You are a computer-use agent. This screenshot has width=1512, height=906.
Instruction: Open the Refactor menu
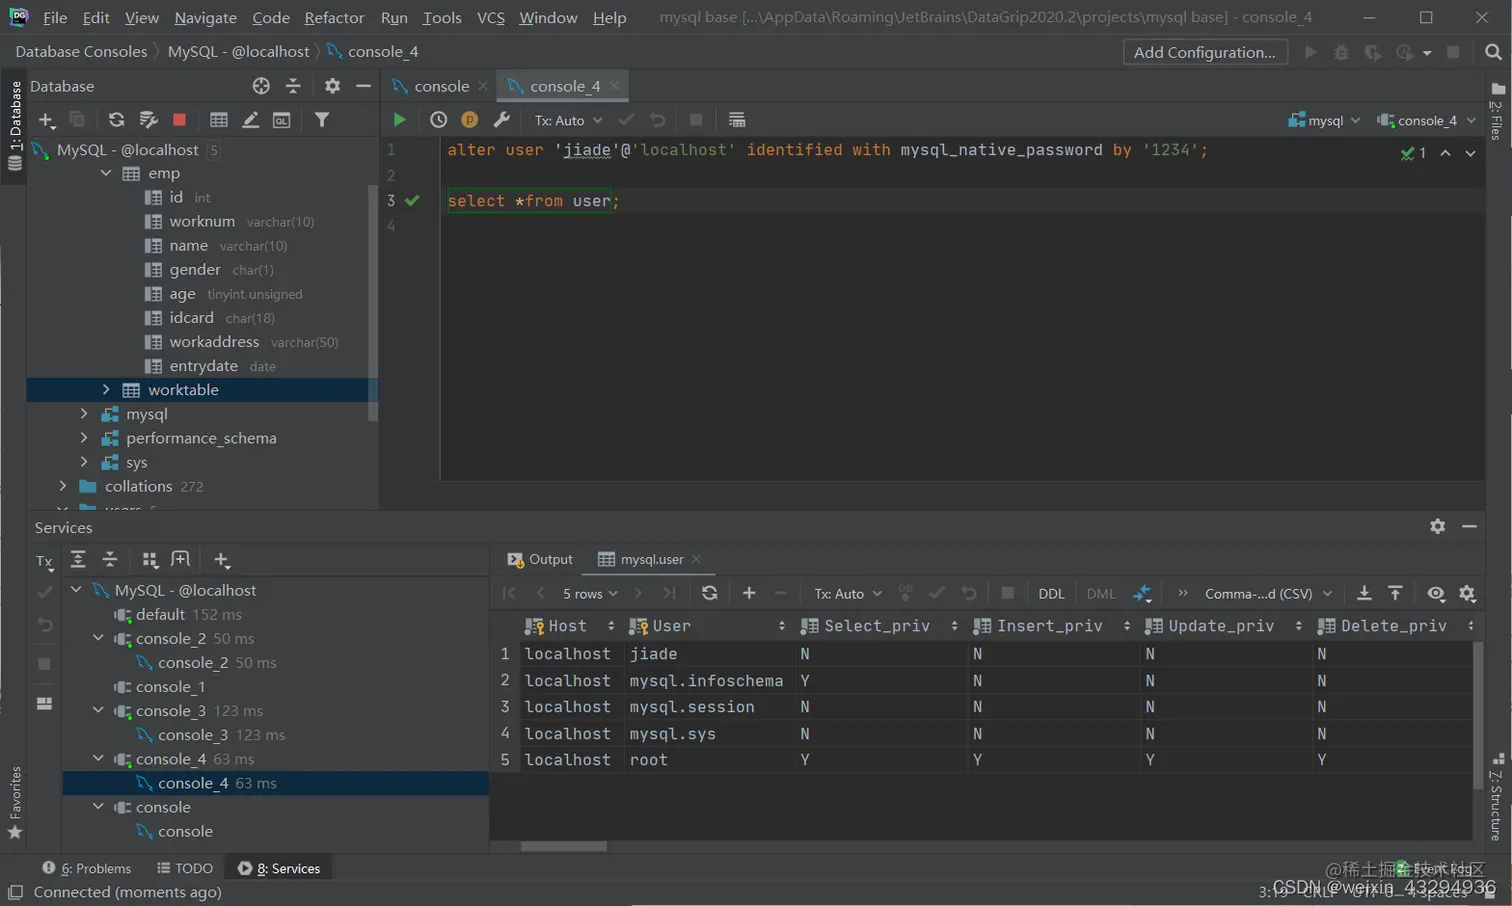click(x=334, y=17)
